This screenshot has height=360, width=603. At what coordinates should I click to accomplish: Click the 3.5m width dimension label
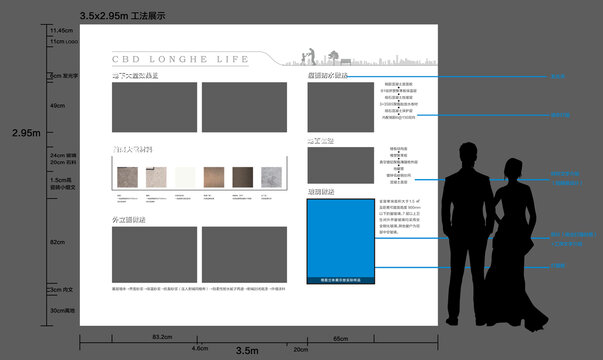247,351
